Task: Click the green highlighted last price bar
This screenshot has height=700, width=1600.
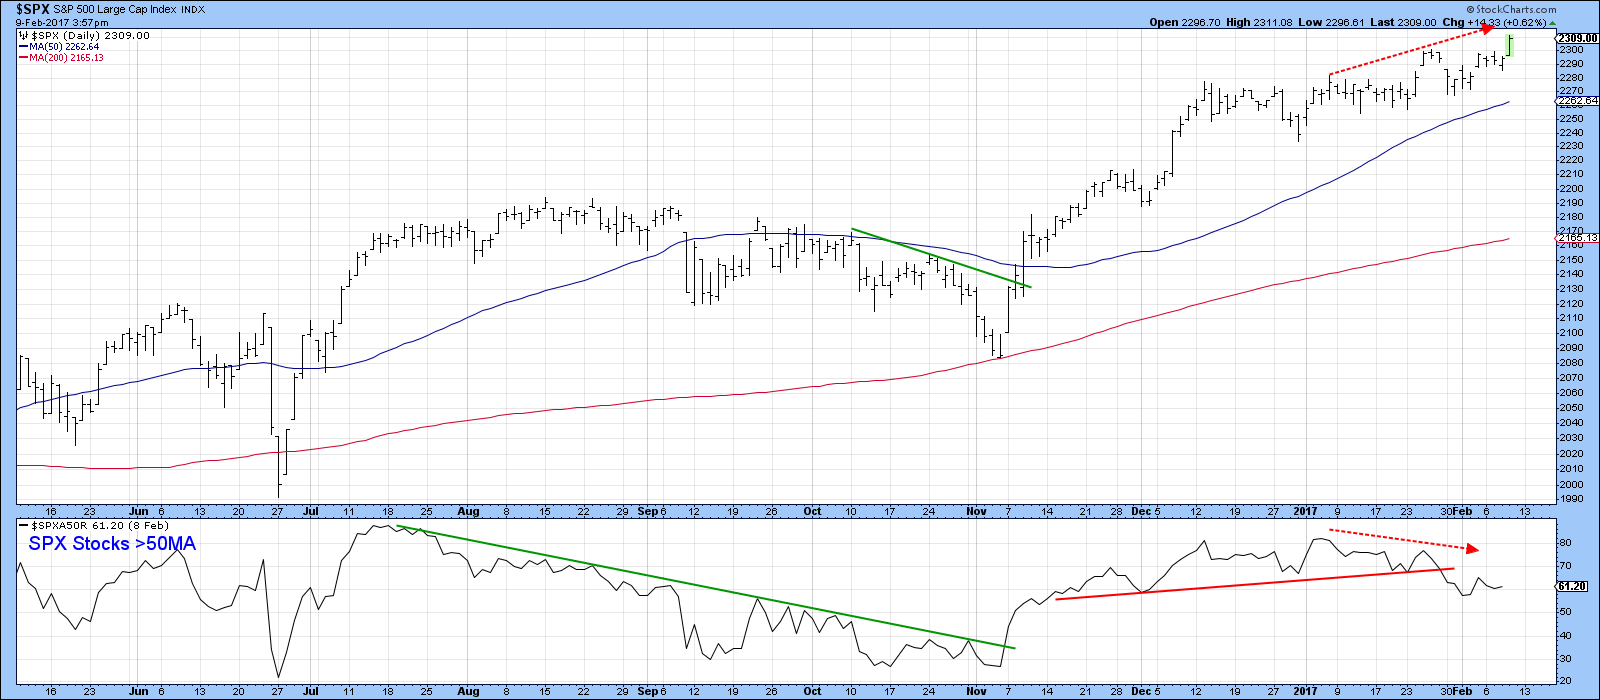Action: 1510,46
